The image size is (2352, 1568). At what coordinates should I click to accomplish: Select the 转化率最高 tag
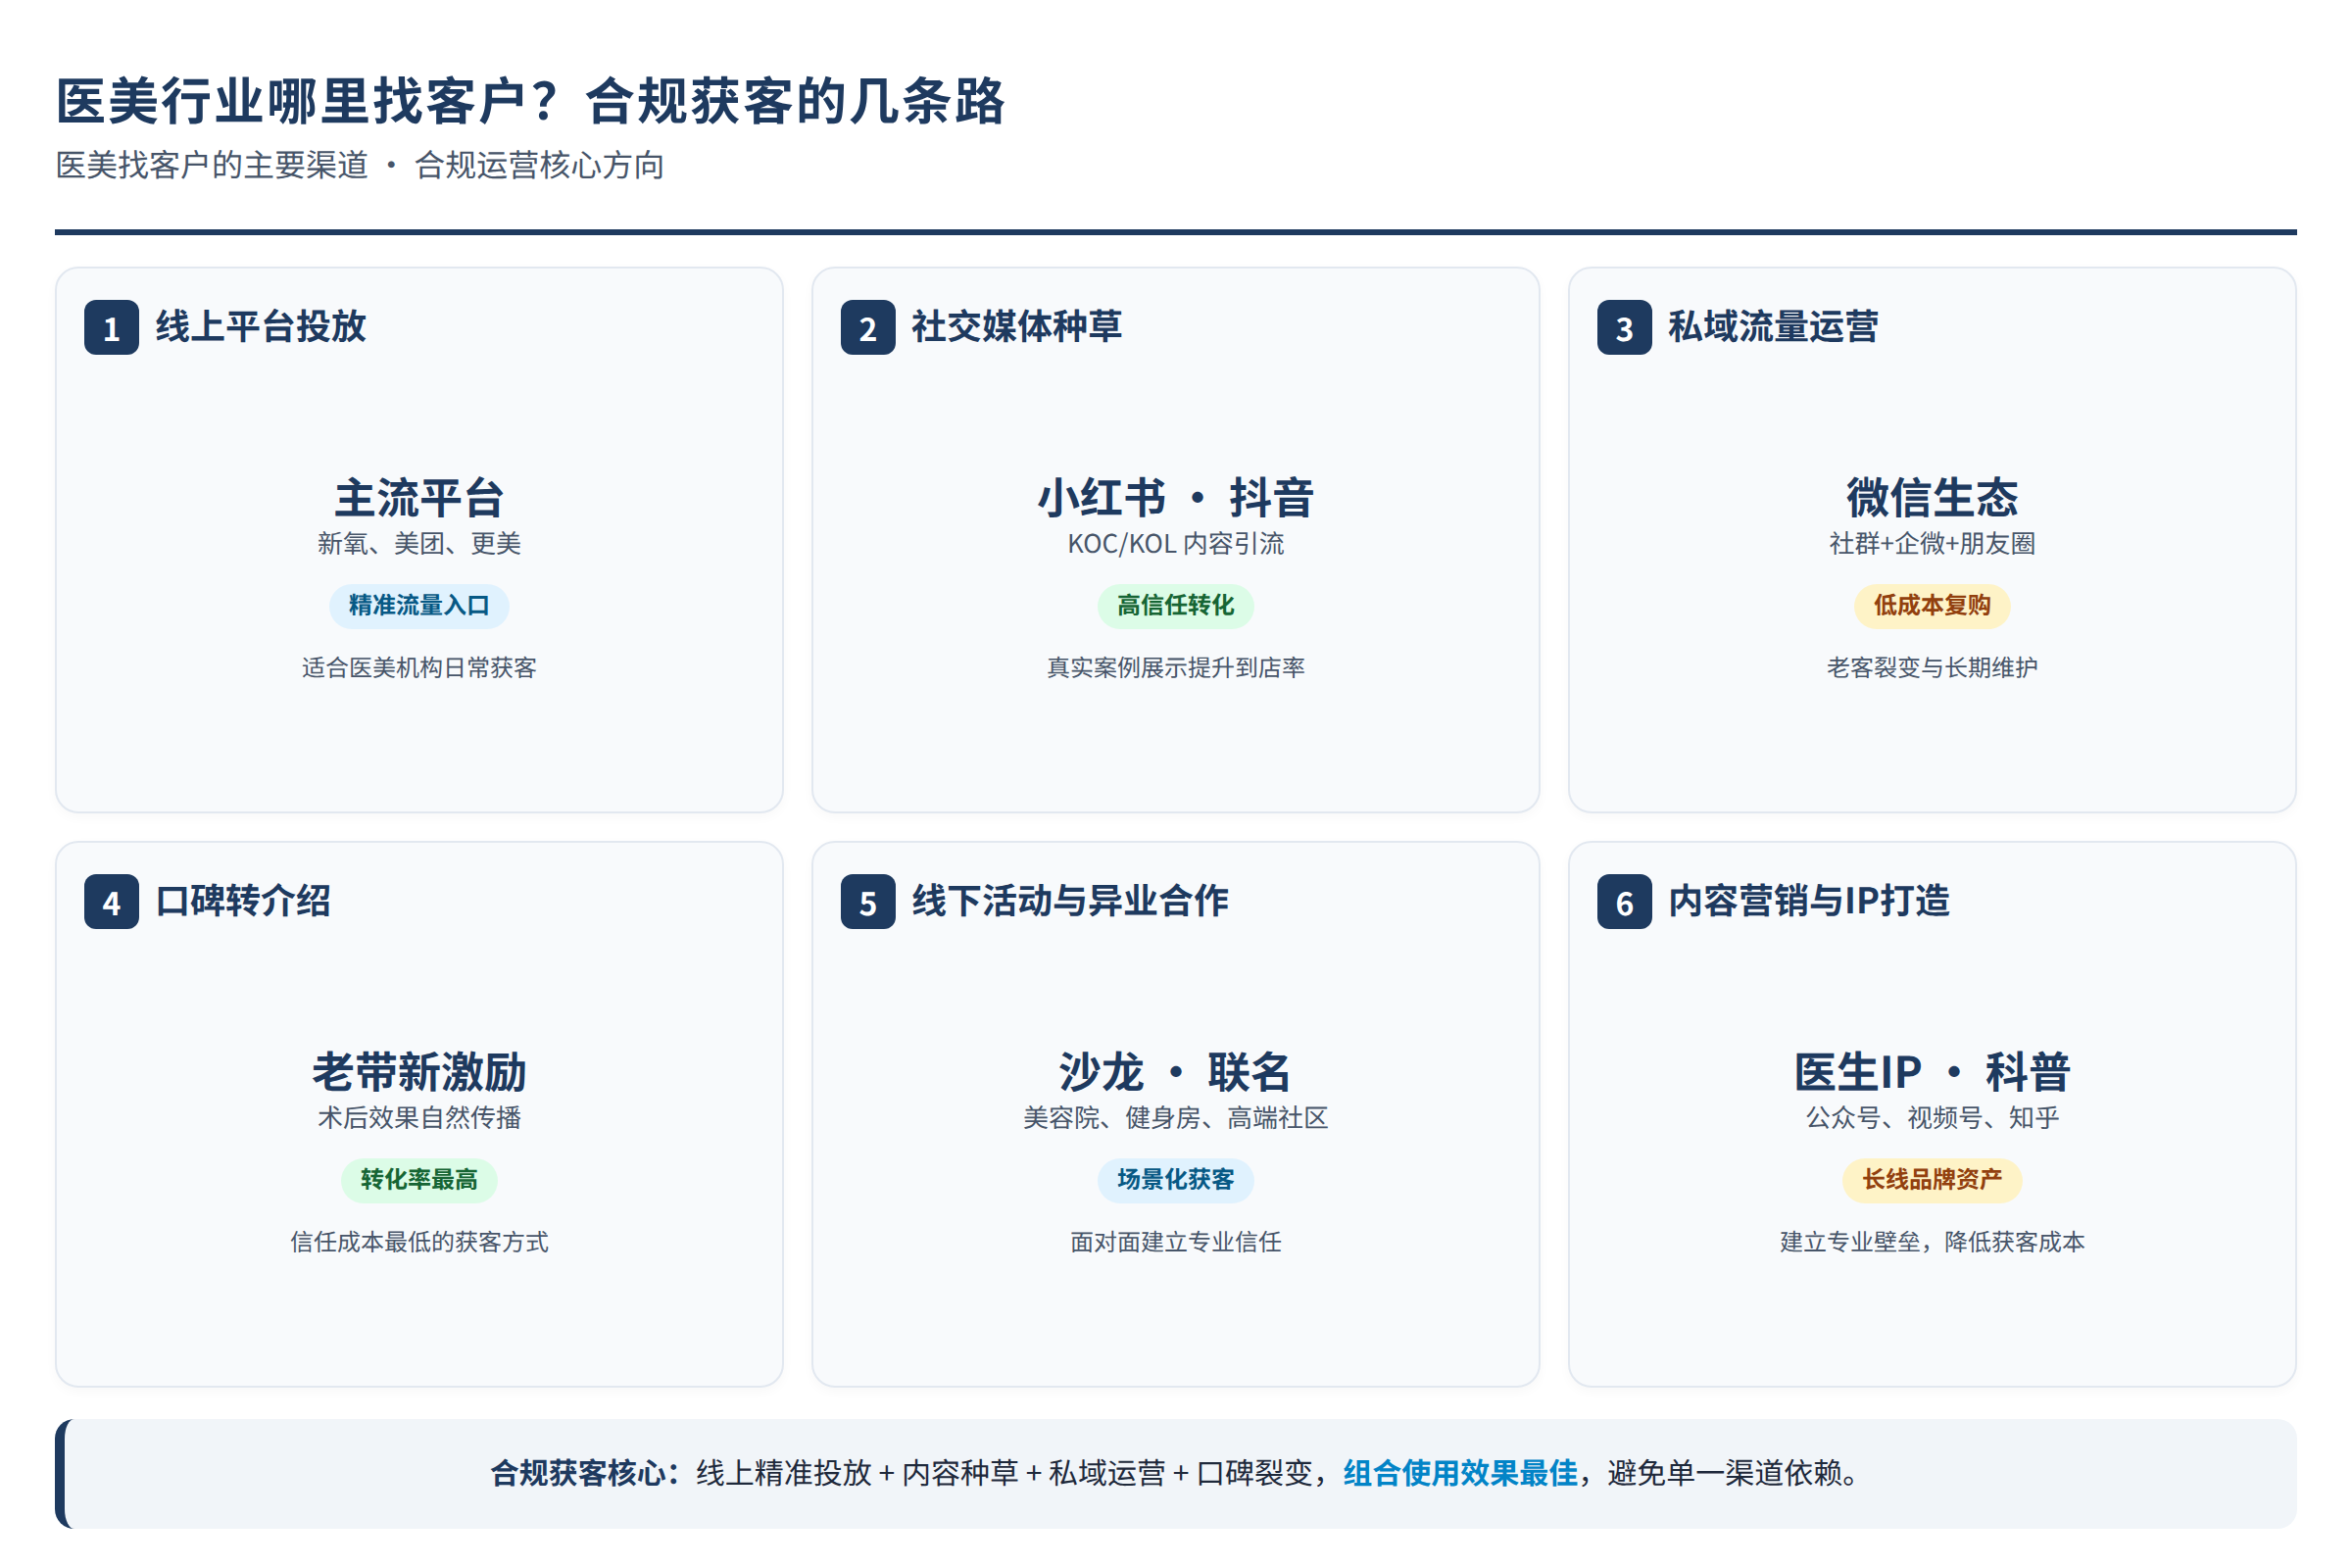point(419,1180)
